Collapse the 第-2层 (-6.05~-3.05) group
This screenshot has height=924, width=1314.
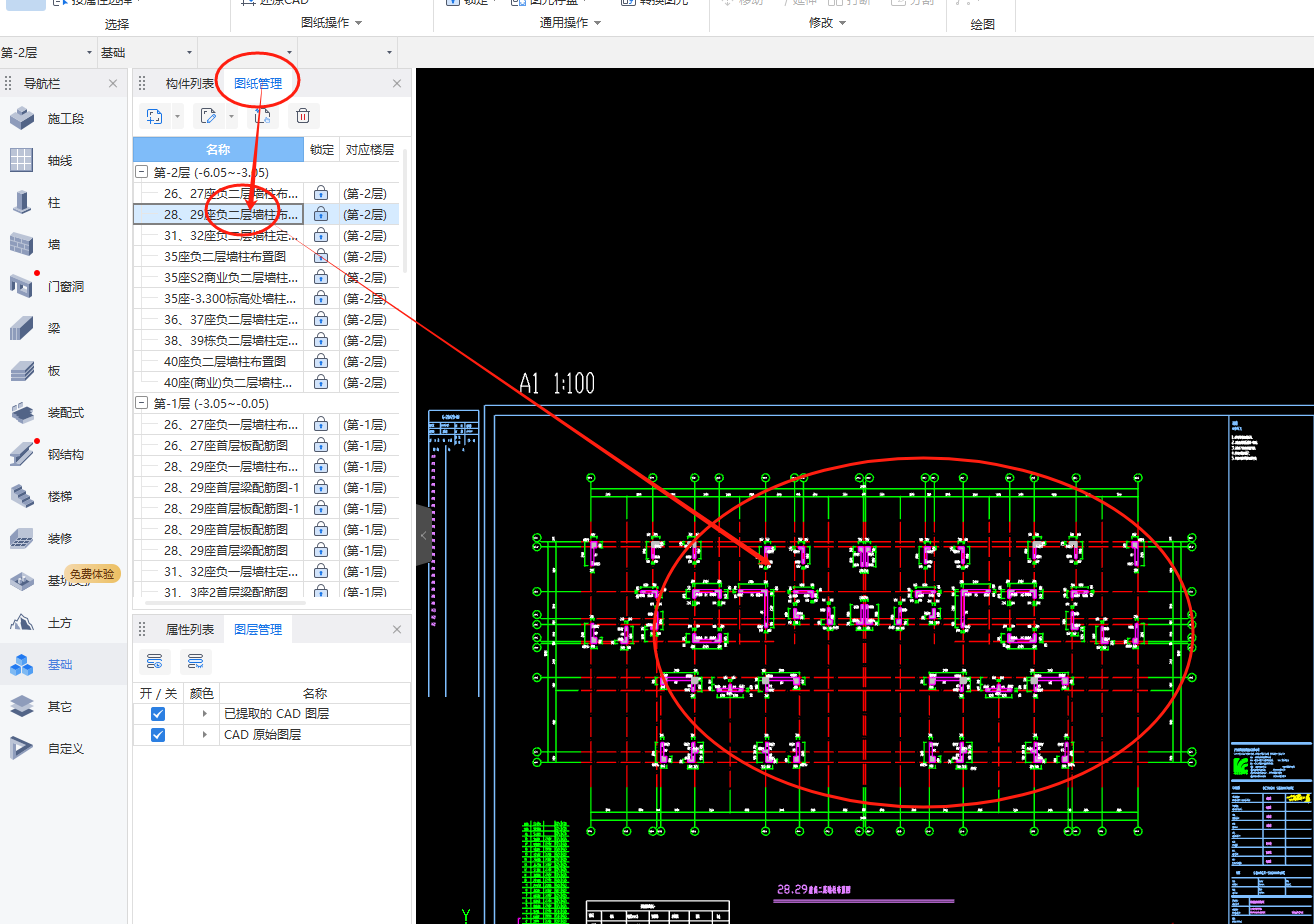pyautogui.click(x=142, y=172)
